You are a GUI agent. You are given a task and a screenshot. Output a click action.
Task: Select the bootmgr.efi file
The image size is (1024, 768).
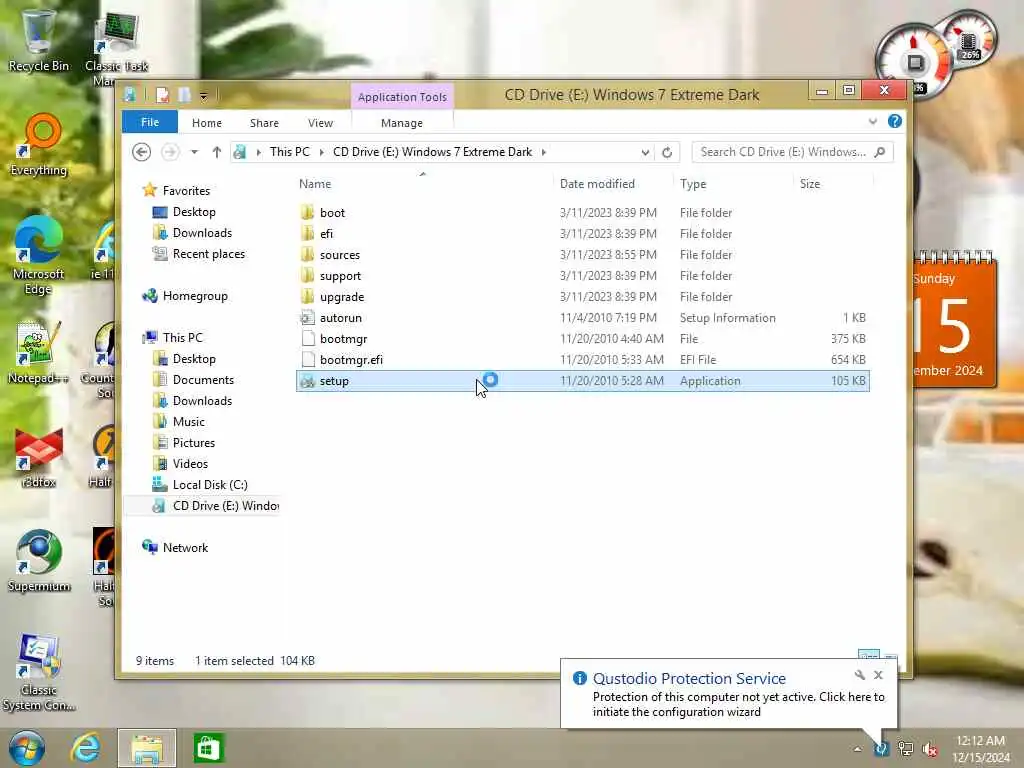pos(583,360)
